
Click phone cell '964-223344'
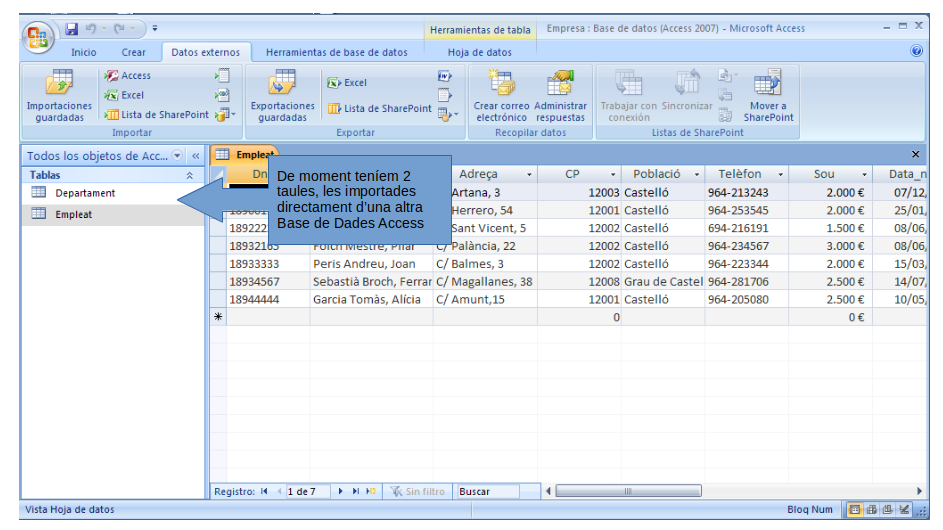[746, 264]
